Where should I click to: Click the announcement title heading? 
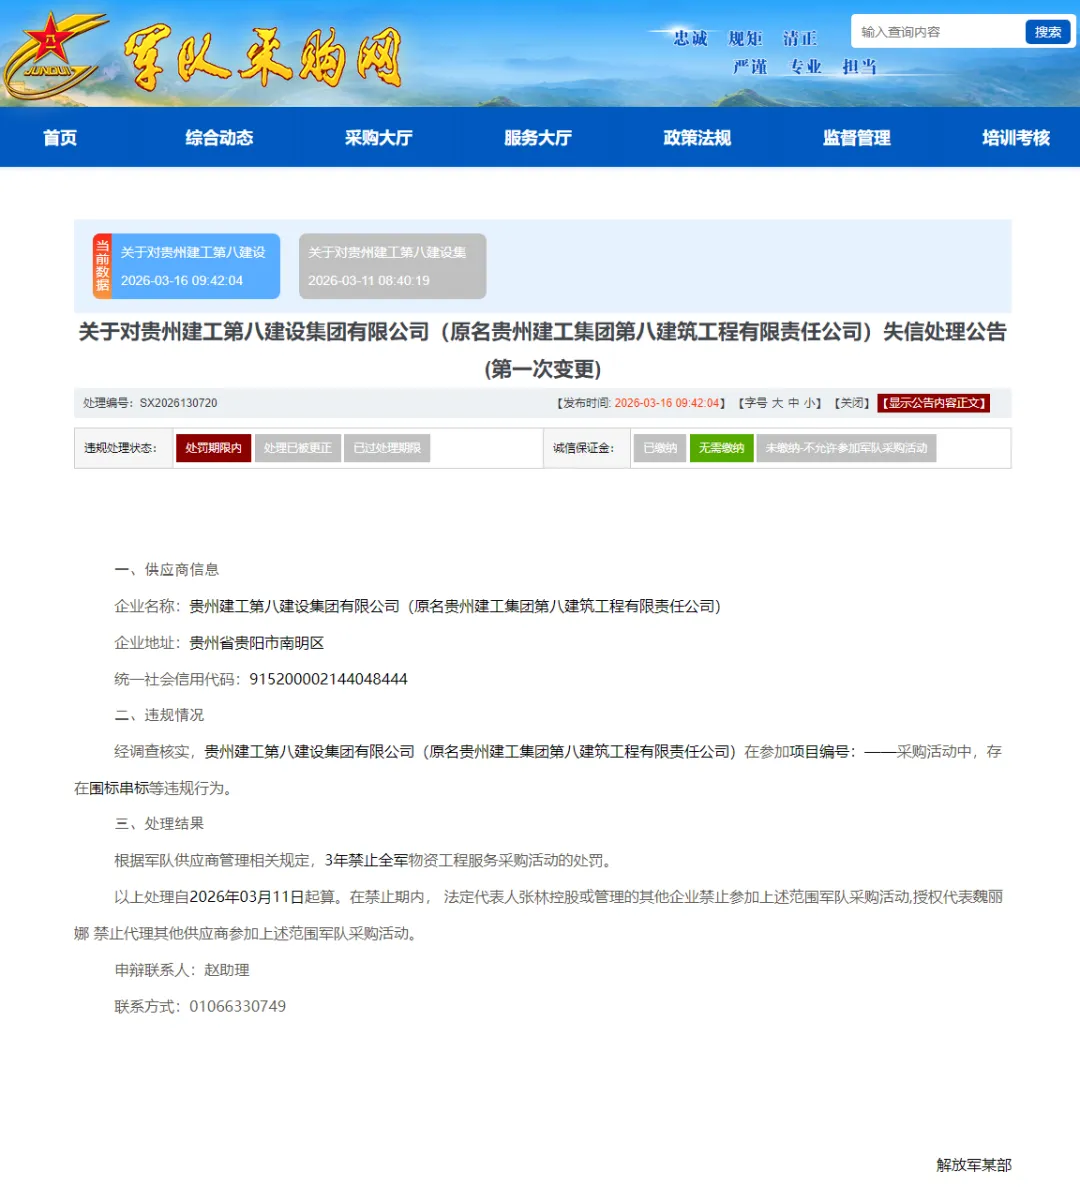(x=543, y=350)
